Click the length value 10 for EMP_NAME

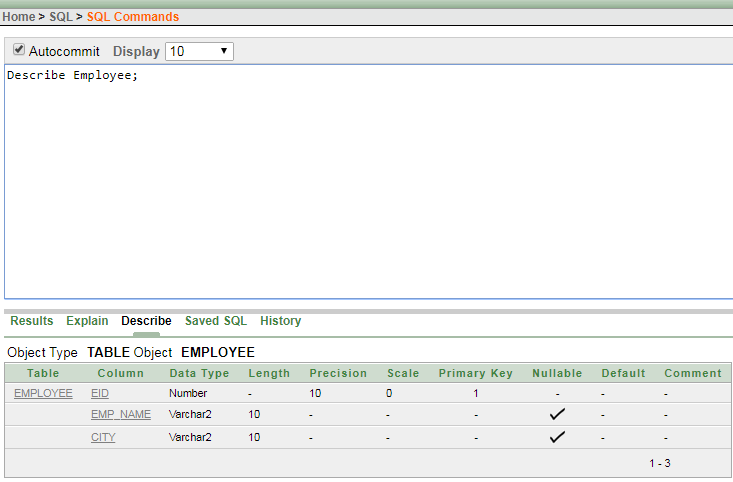254,414
